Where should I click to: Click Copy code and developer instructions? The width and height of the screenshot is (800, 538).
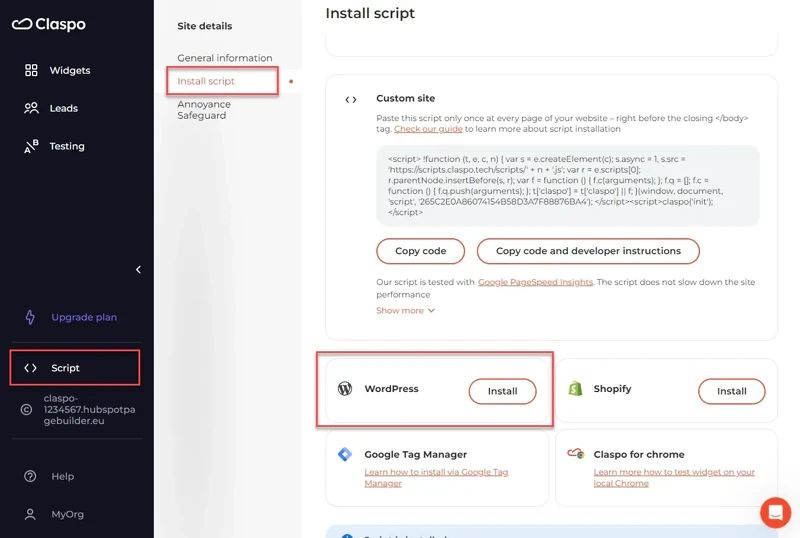coord(588,251)
